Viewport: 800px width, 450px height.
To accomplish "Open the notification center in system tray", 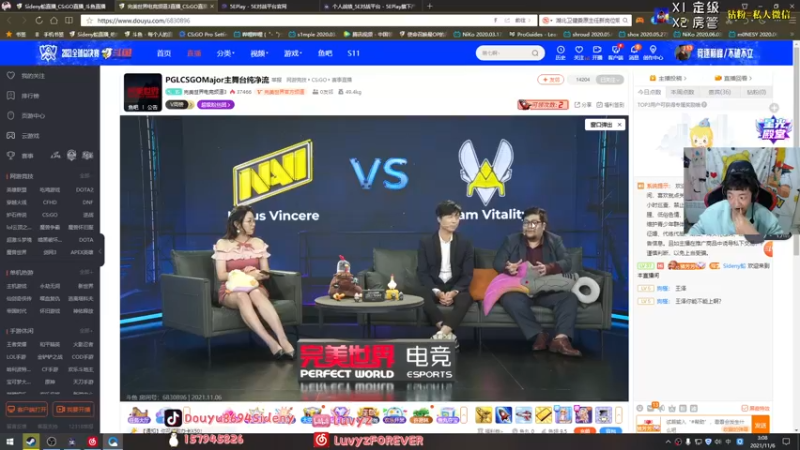I will tap(786, 441).
